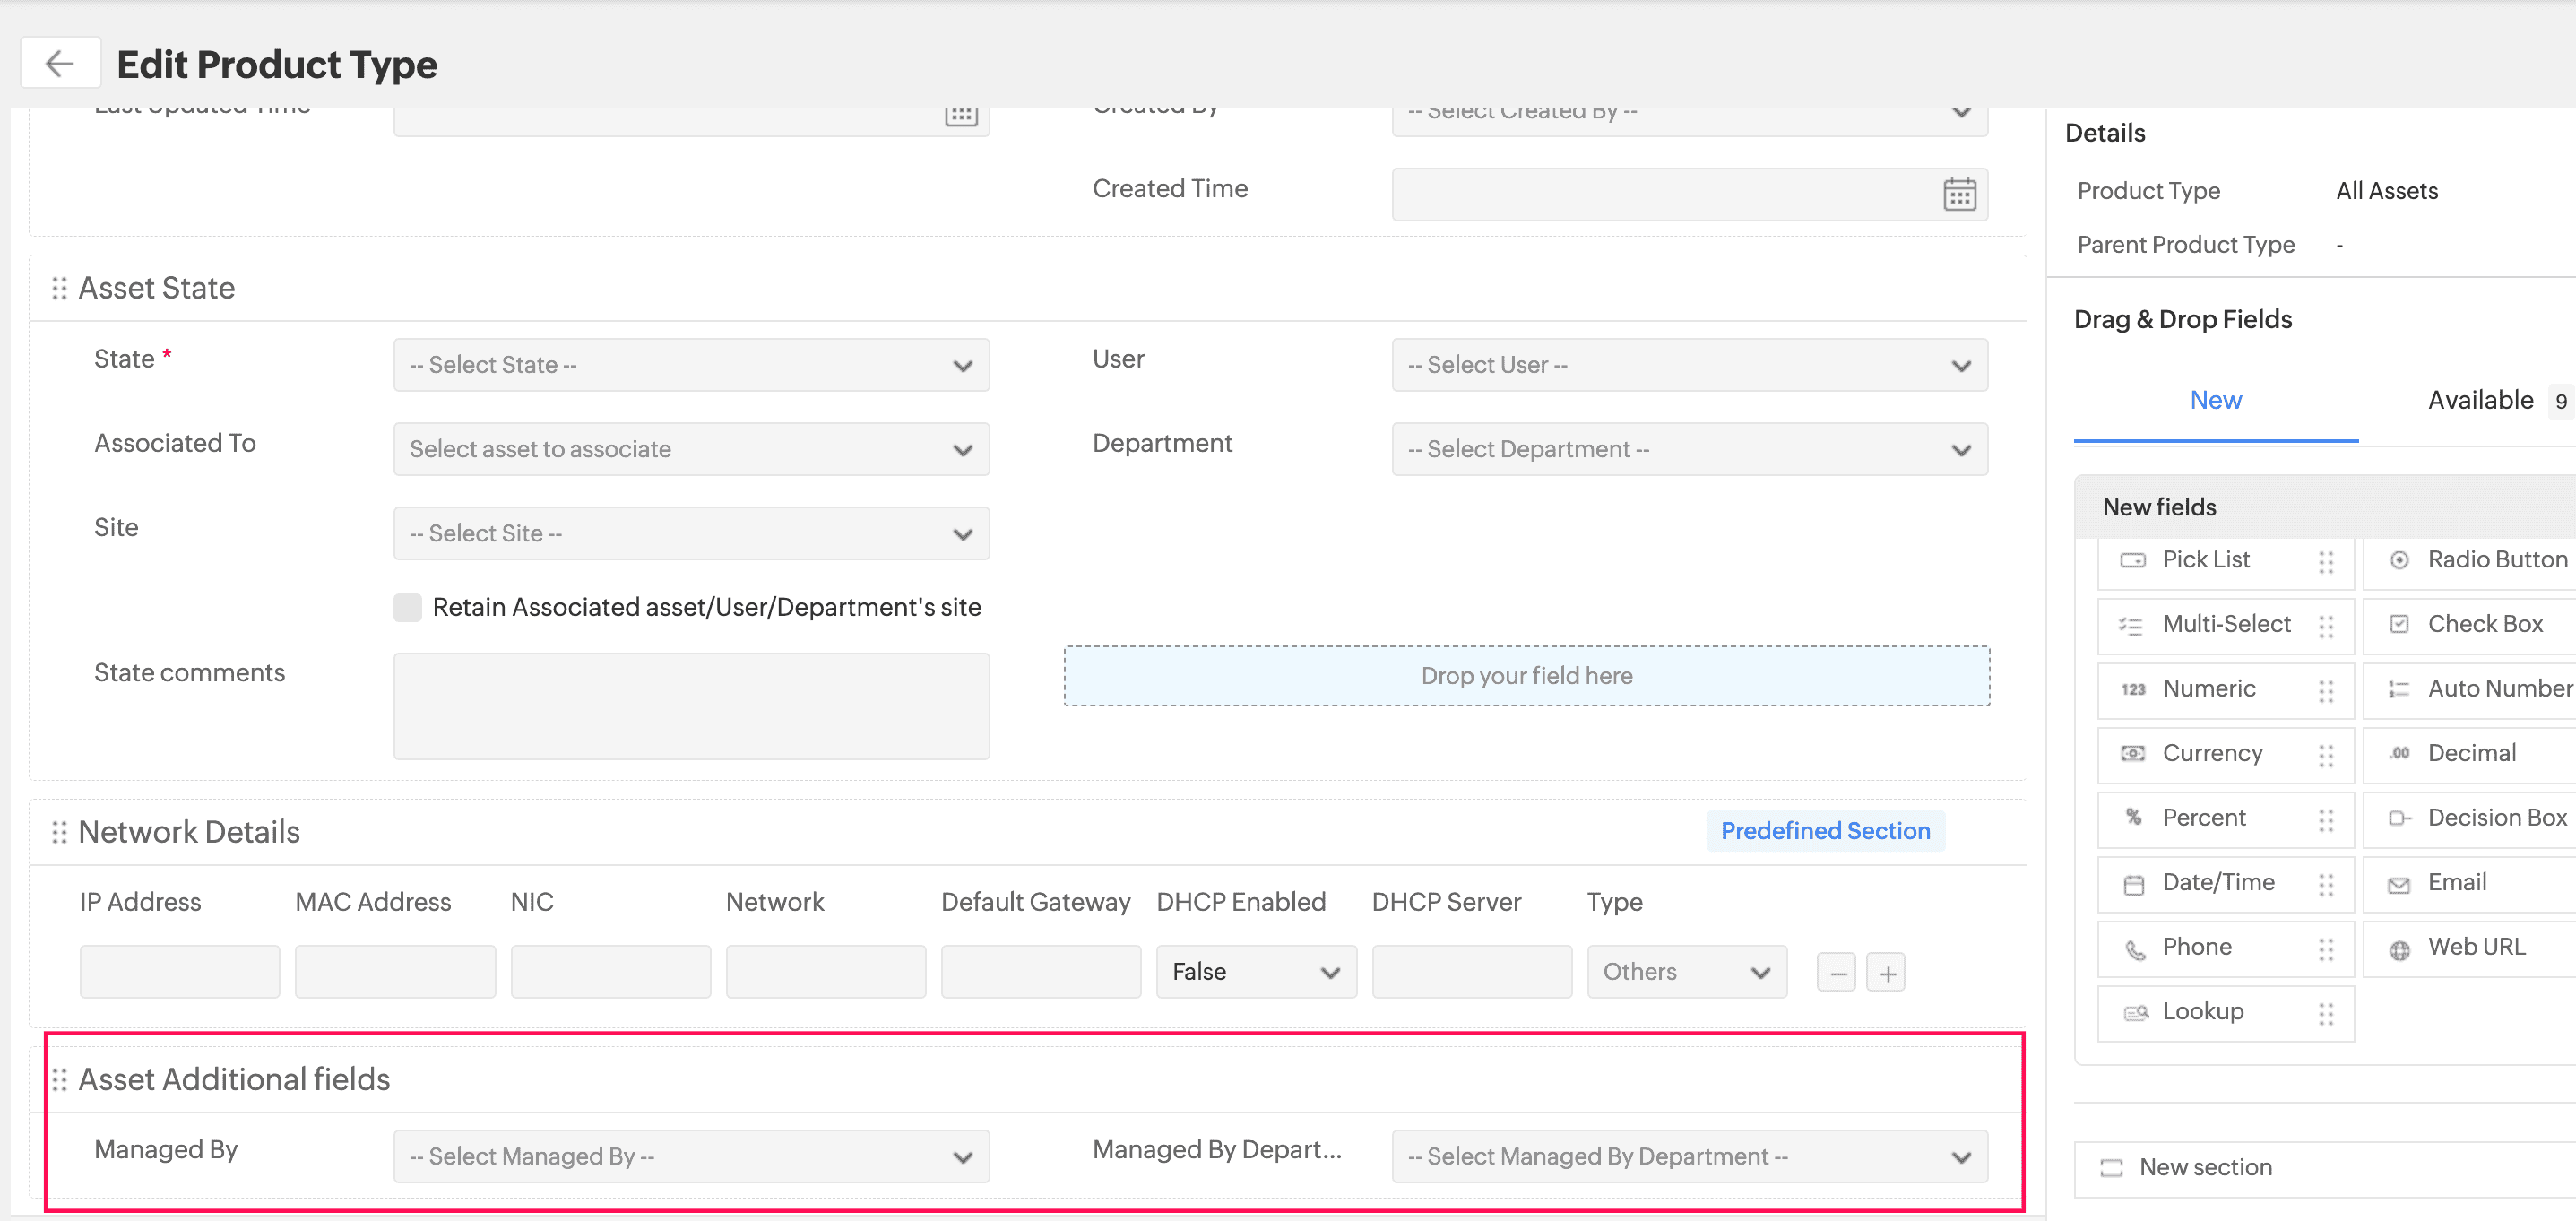Click the minus button in the Network Details row

coord(1836,973)
